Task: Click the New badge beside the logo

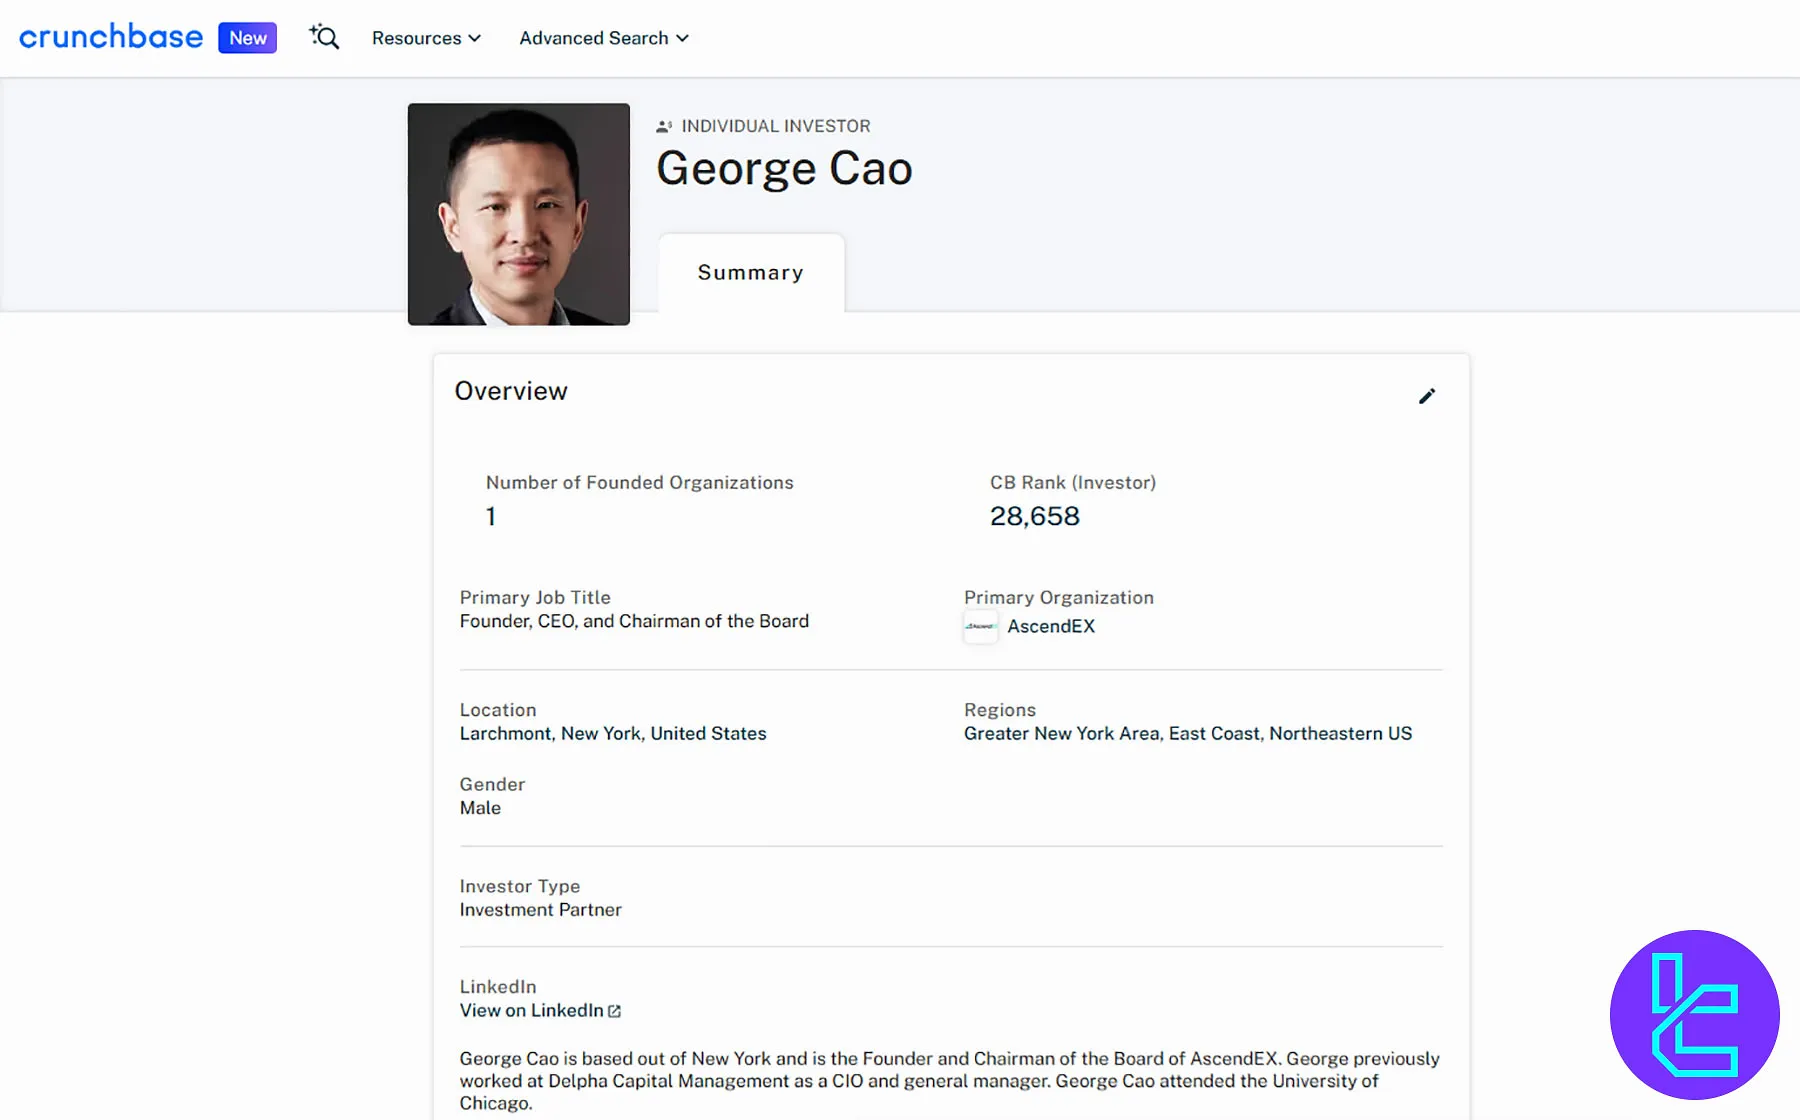Action: (x=247, y=38)
